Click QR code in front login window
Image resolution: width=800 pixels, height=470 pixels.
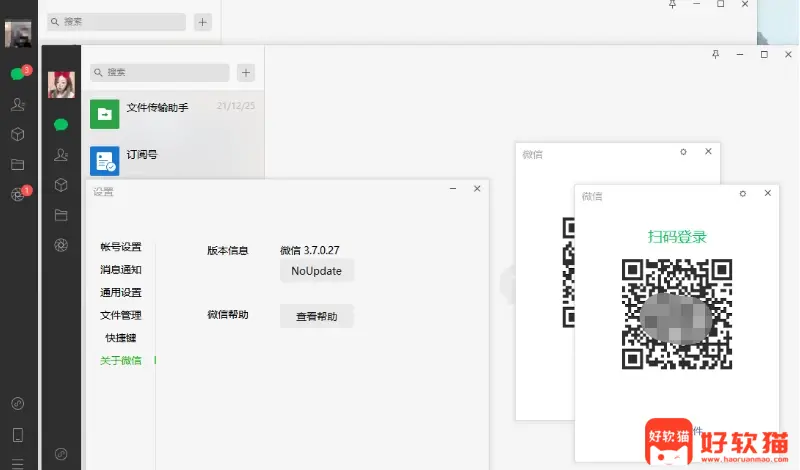[x=677, y=314]
